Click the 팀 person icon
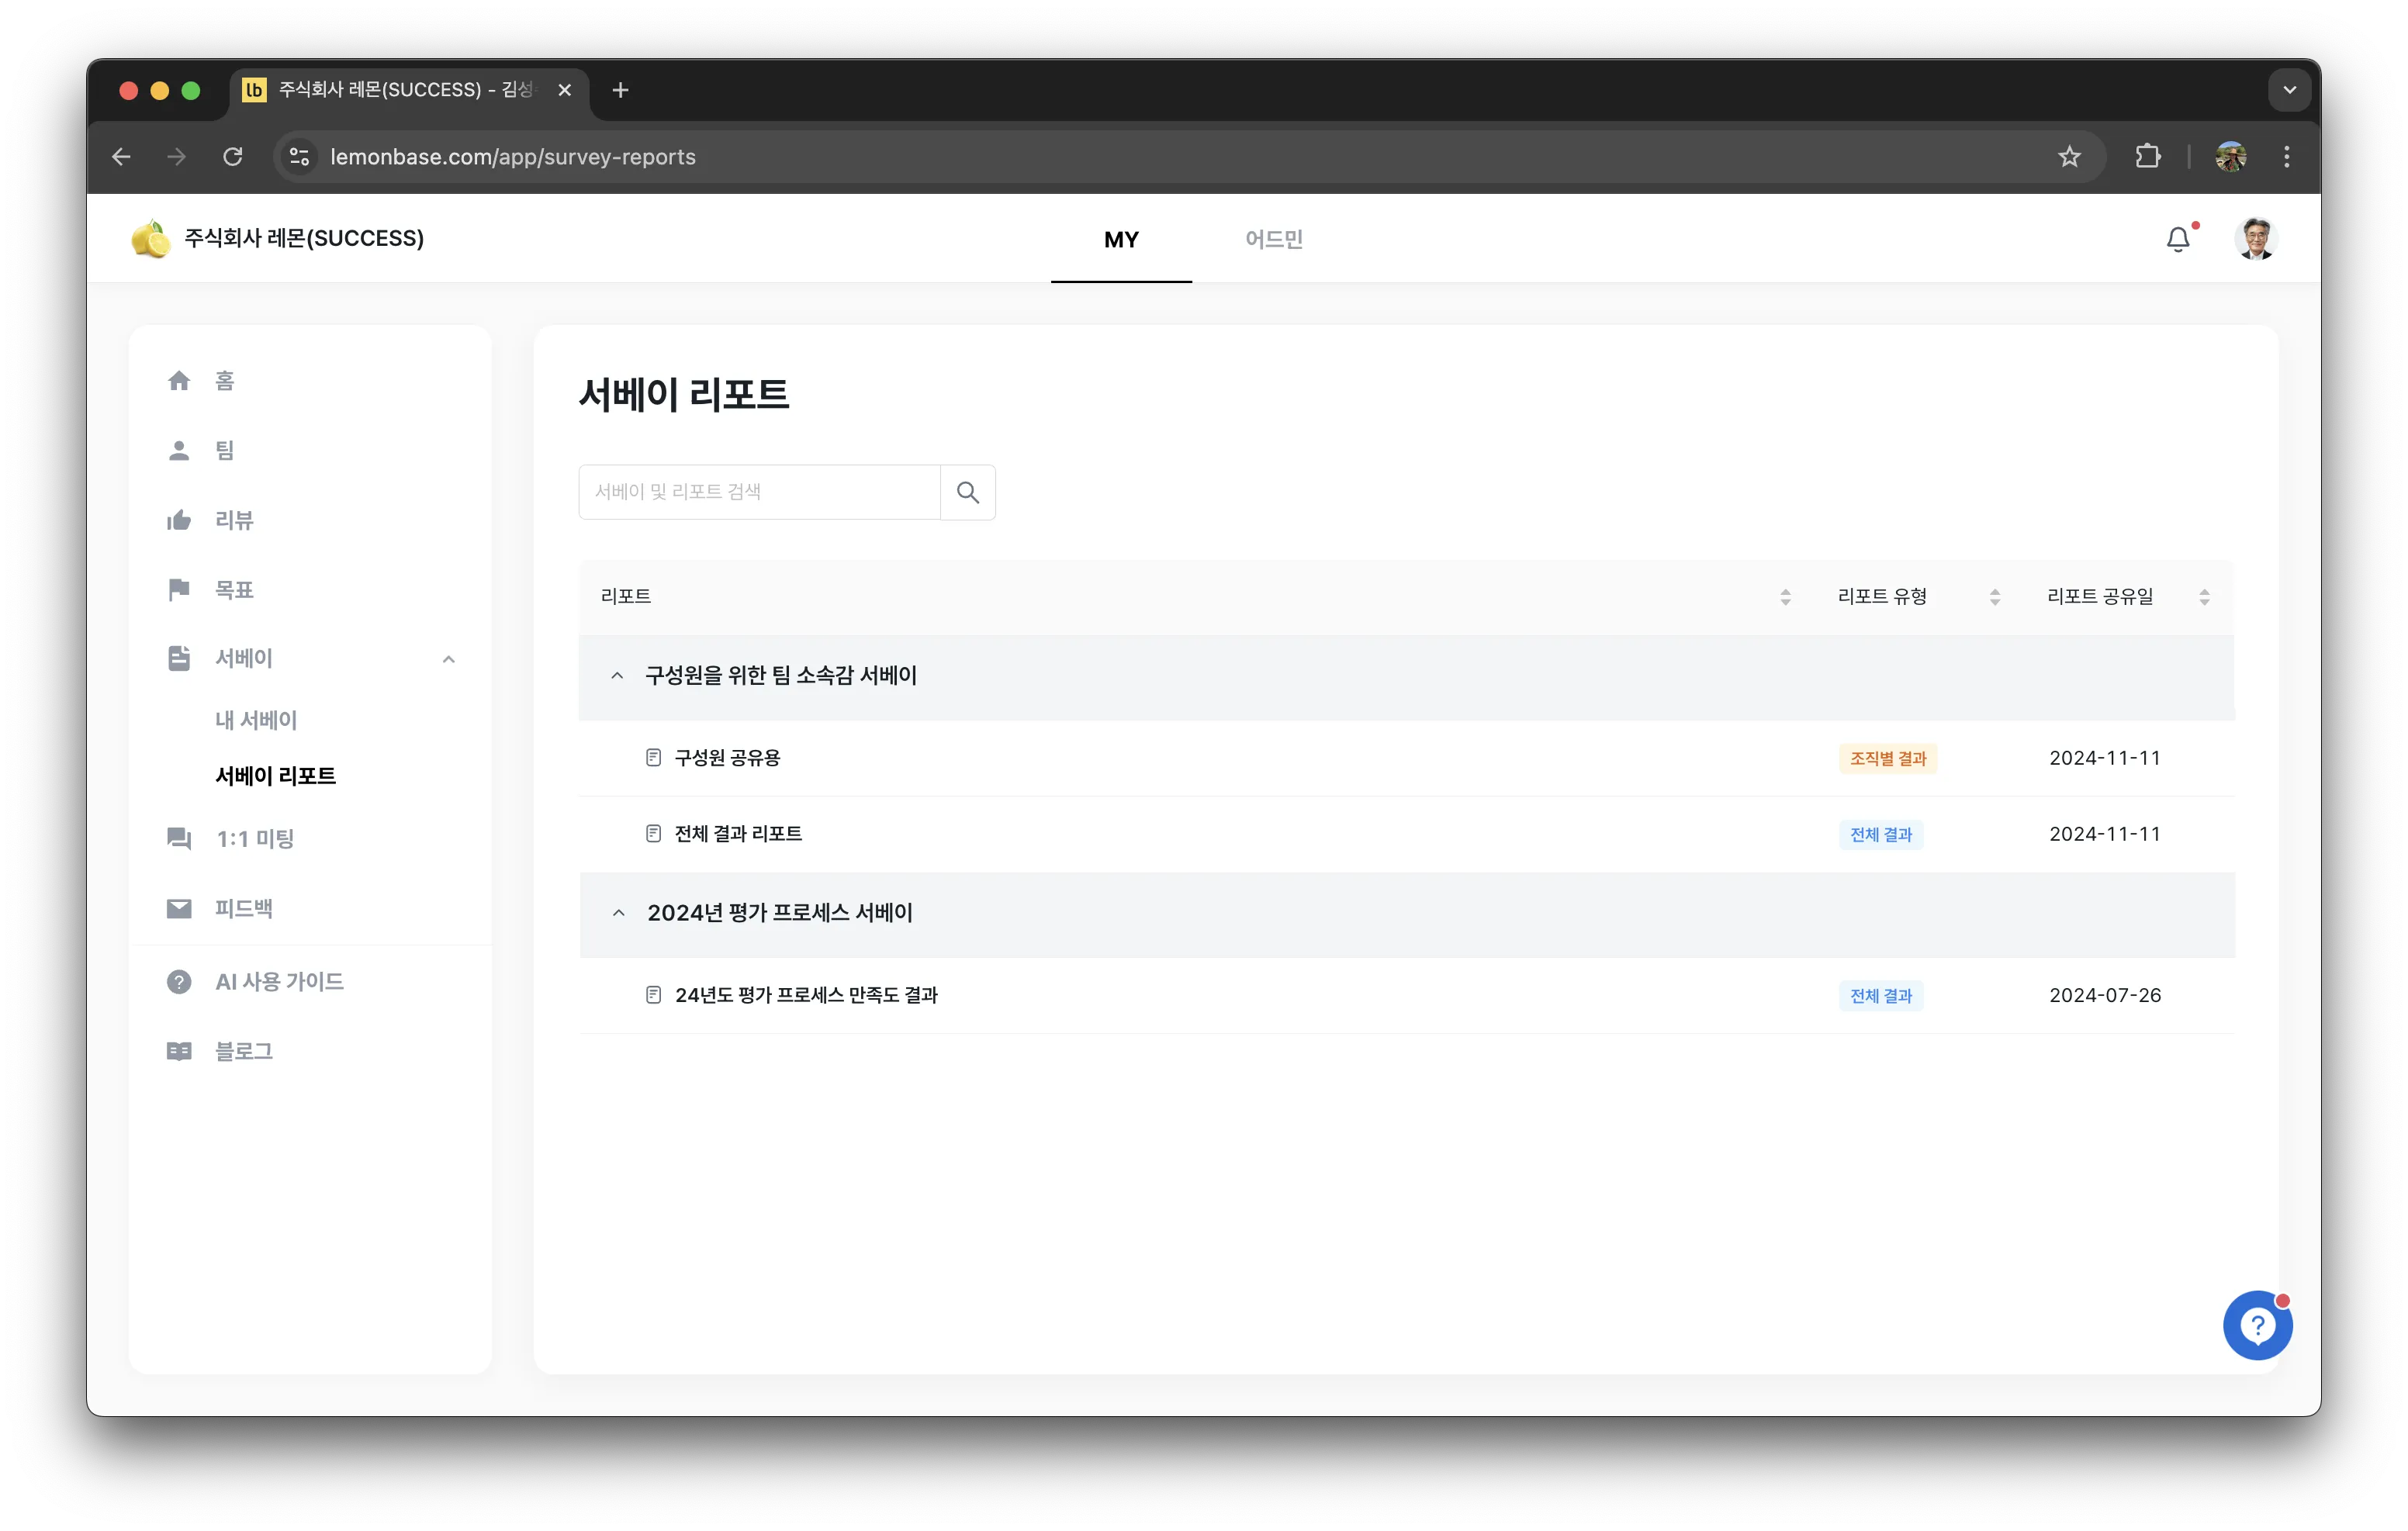Image resolution: width=2408 pixels, height=1531 pixels. tap(179, 451)
